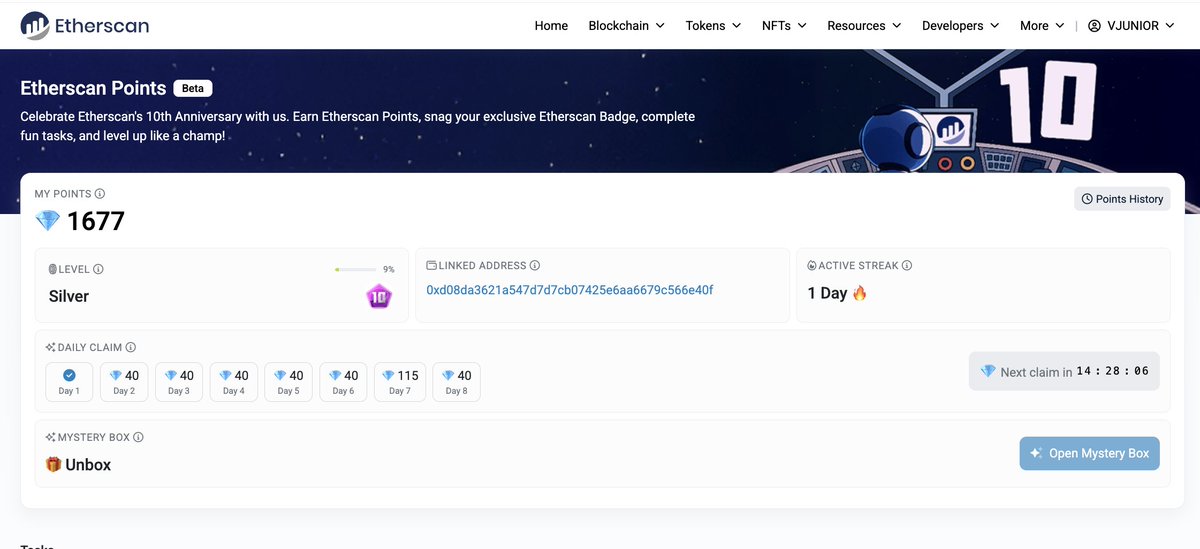Click the user profile icon beside VJUNIOR
This screenshot has height=549, width=1200.
coord(1094,26)
